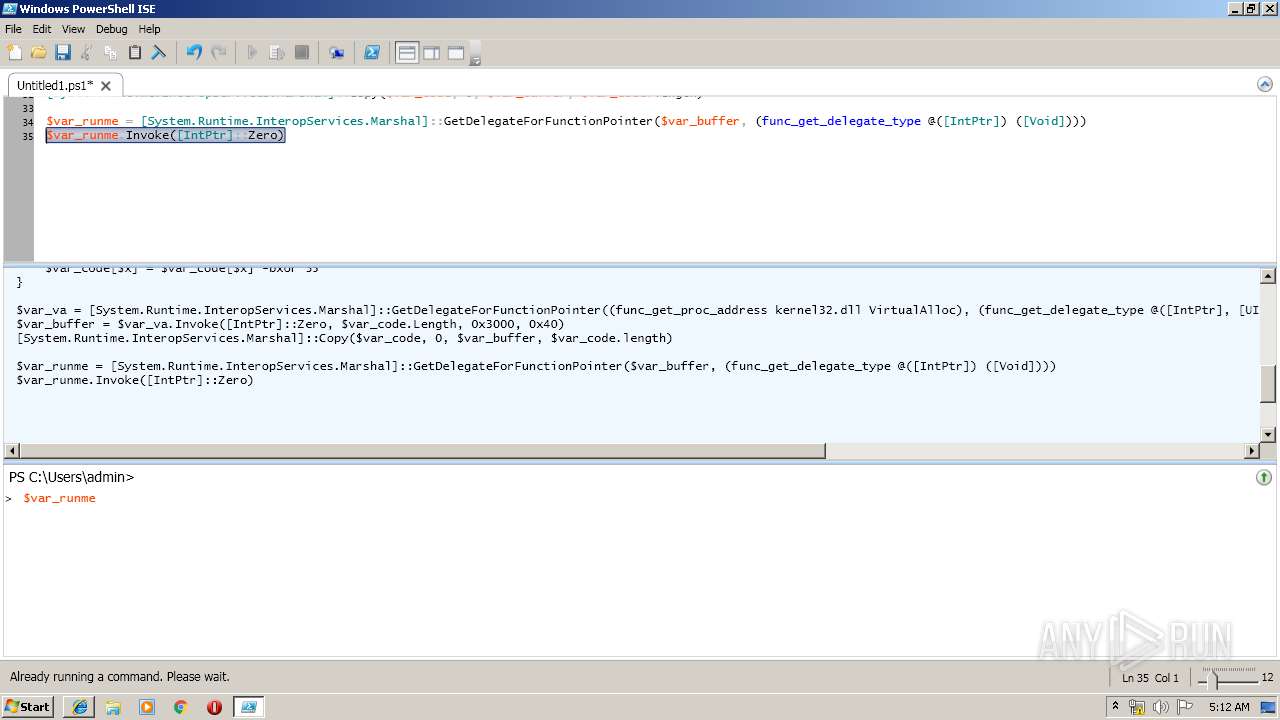Select the Untitled1.ps1* script tab
Screen dimensions: 1280x720
(x=55, y=86)
